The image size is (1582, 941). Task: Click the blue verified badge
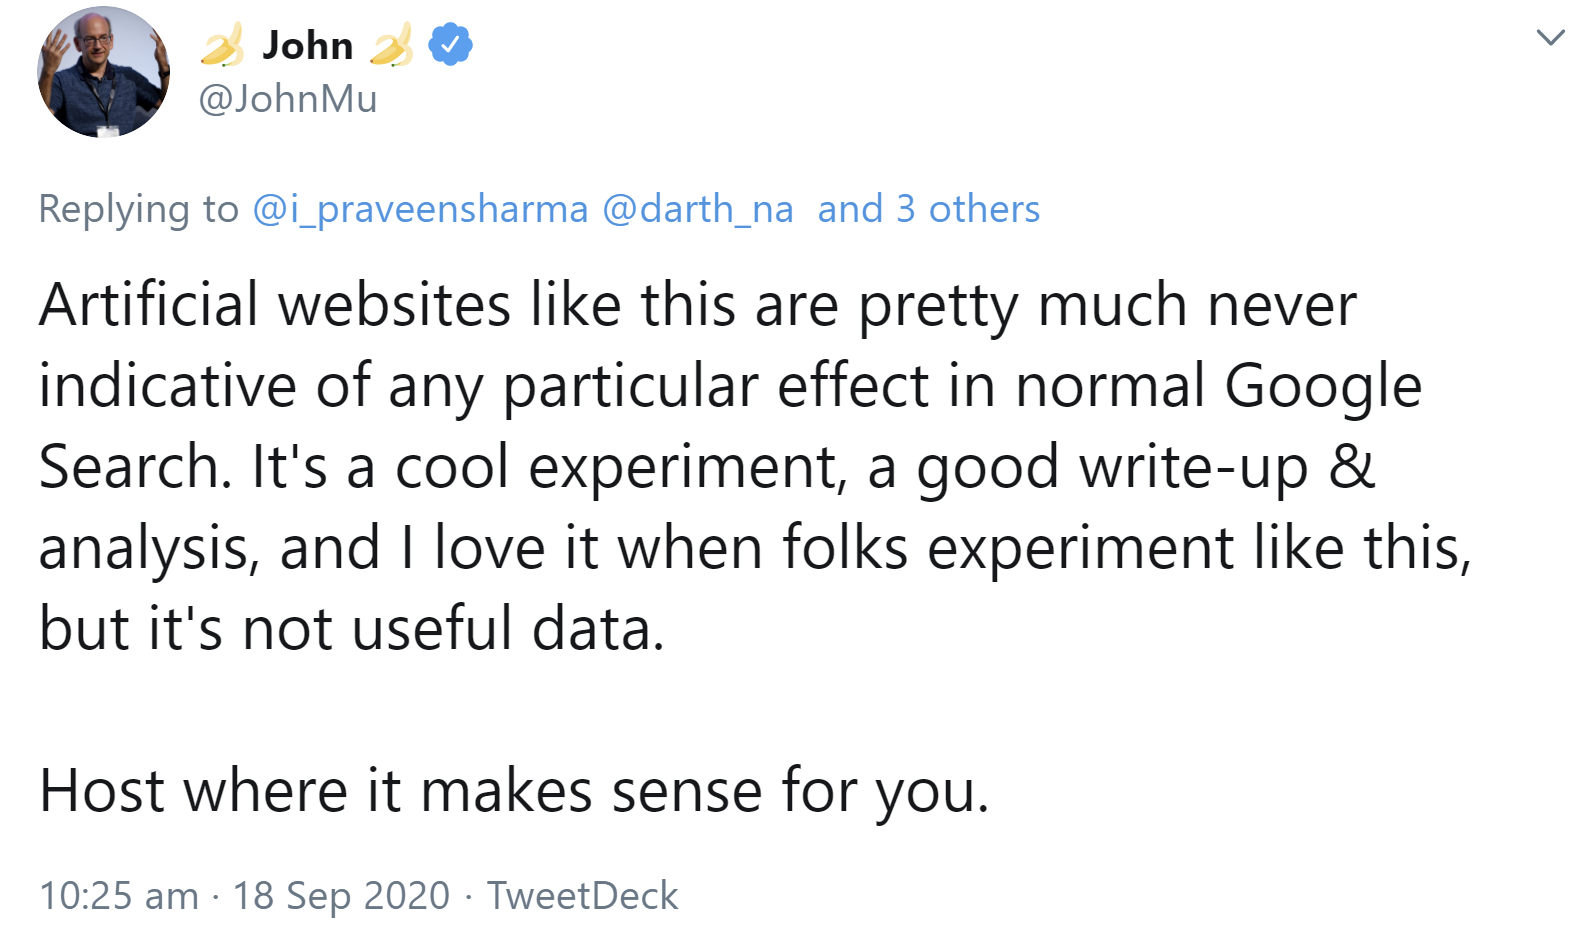451,45
